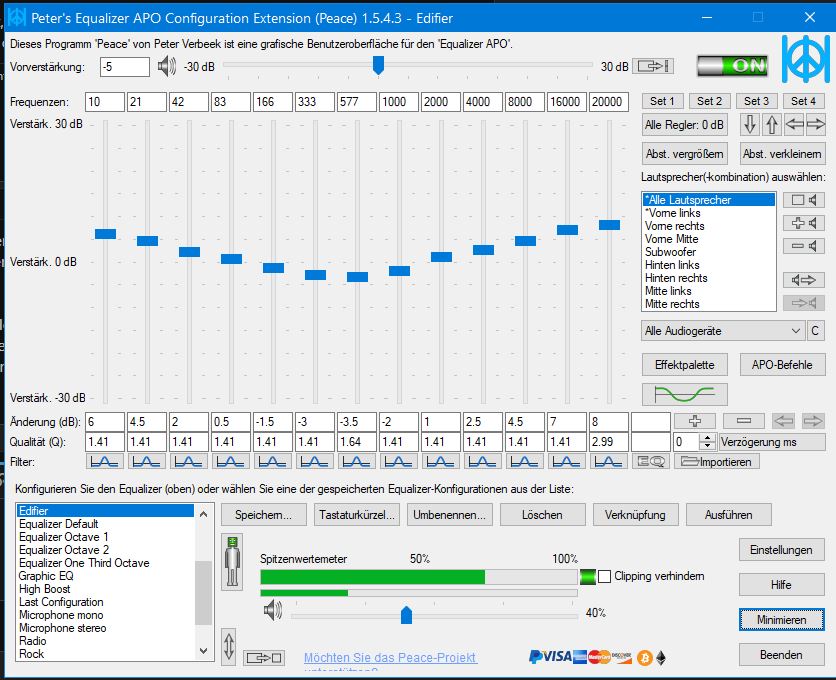Image resolution: width=836 pixels, height=680 pixels.
Task: Click the Hilfe button
Action: pos(782,585)
